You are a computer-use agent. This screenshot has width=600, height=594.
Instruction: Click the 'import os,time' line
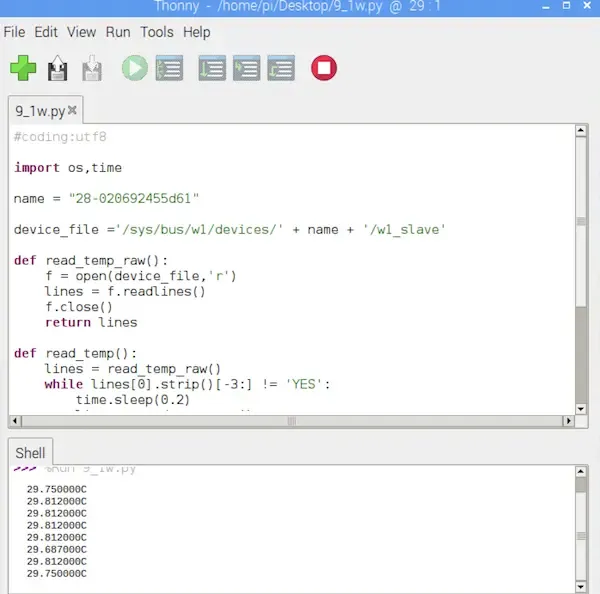68,168
